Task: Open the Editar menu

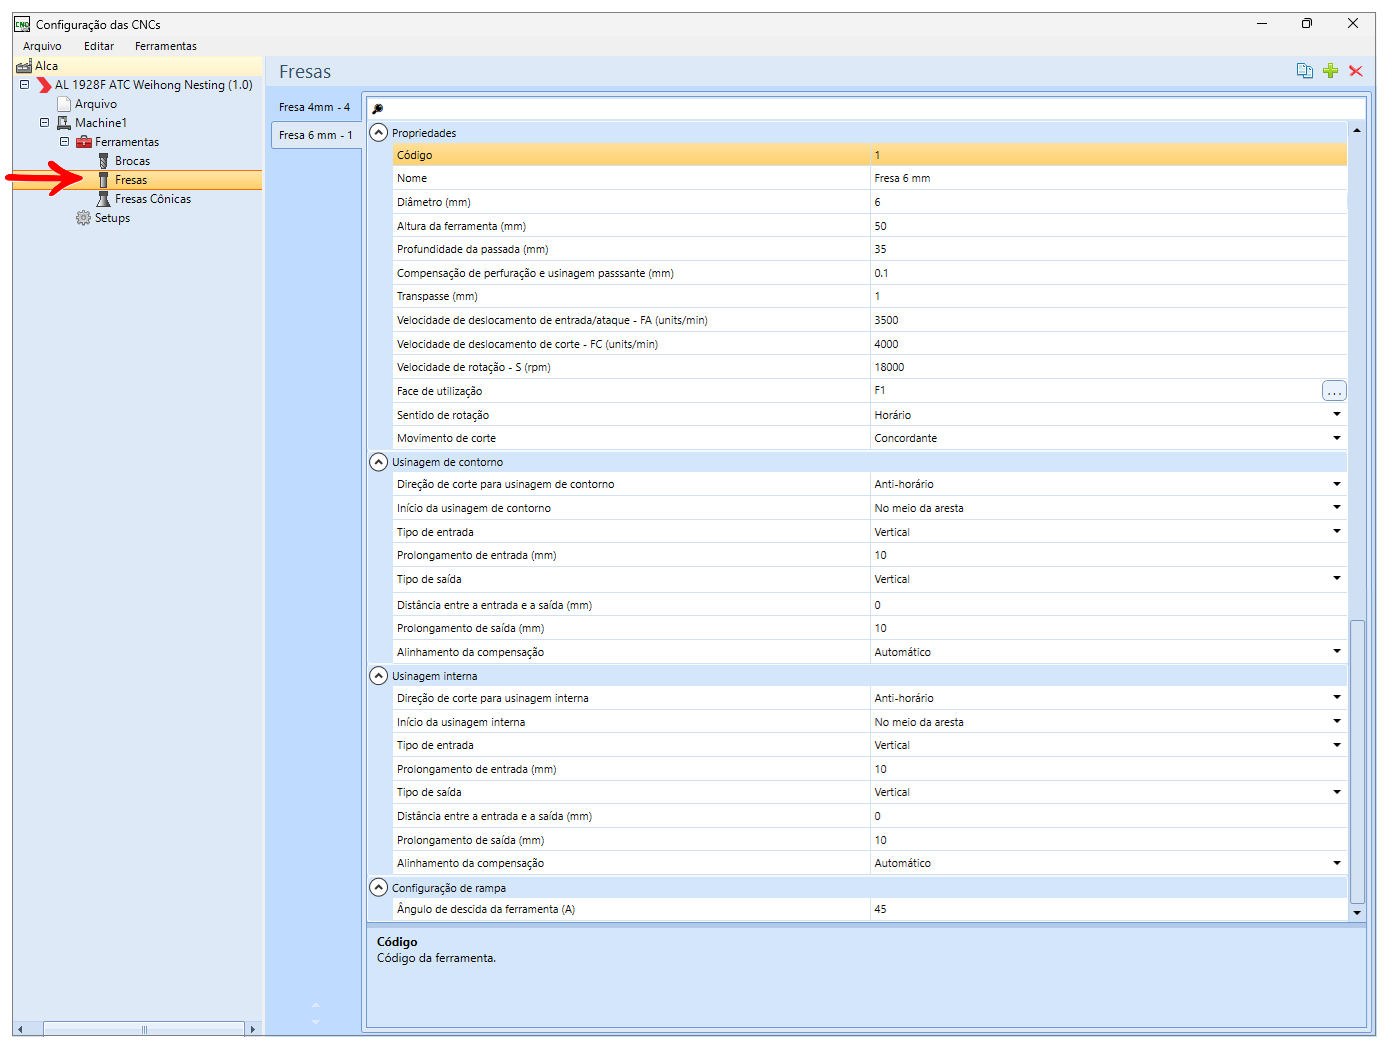Action: 99,46
